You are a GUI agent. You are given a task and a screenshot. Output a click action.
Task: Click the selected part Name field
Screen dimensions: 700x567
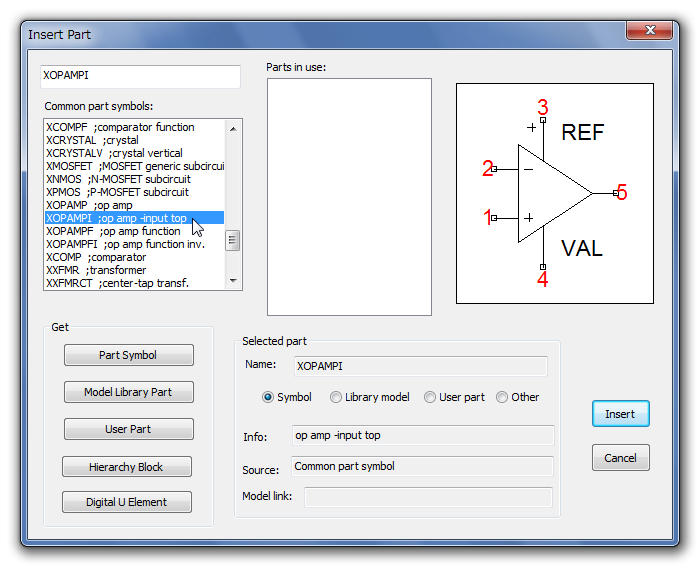tap(421, 366)
